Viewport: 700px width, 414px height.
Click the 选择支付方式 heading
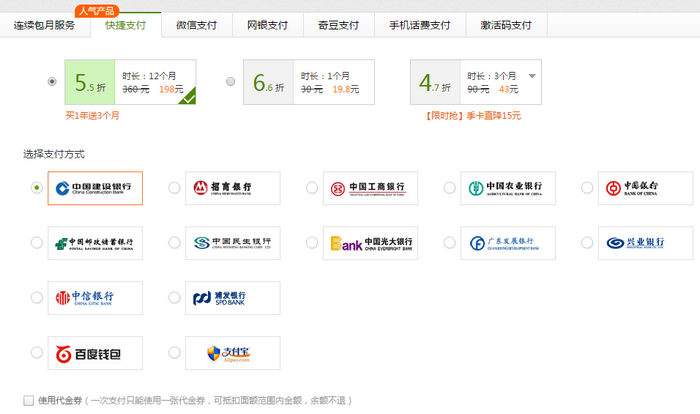click(54, 155)
